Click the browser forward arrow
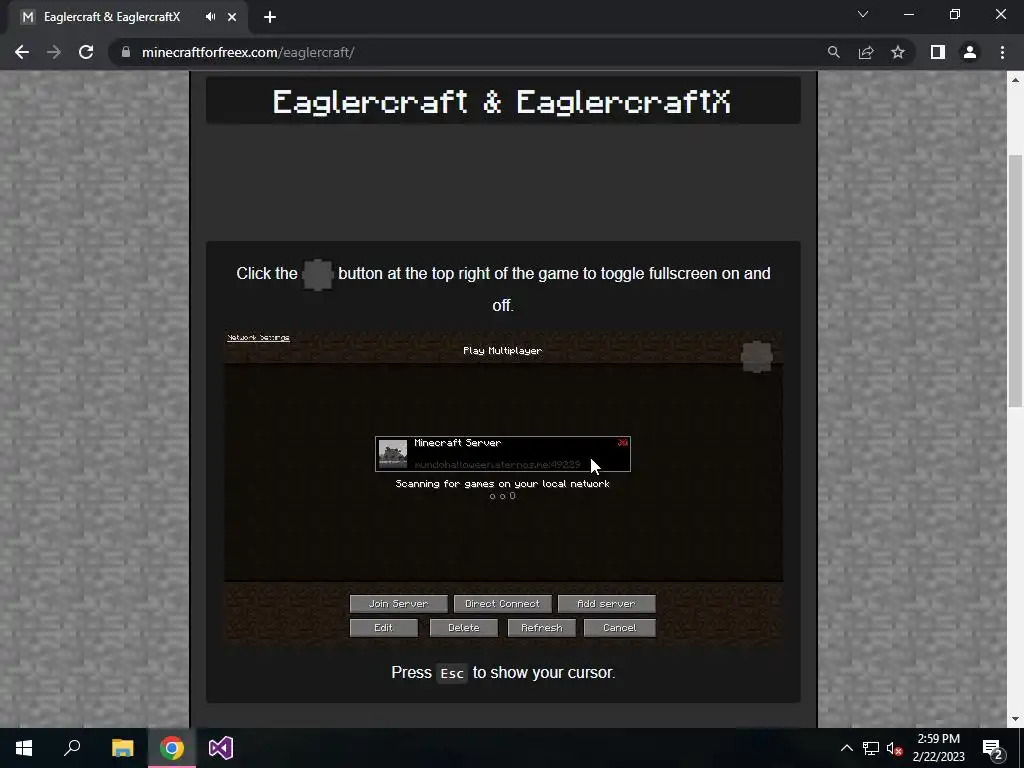This screenshot has width=1024, height=768. 54,52
